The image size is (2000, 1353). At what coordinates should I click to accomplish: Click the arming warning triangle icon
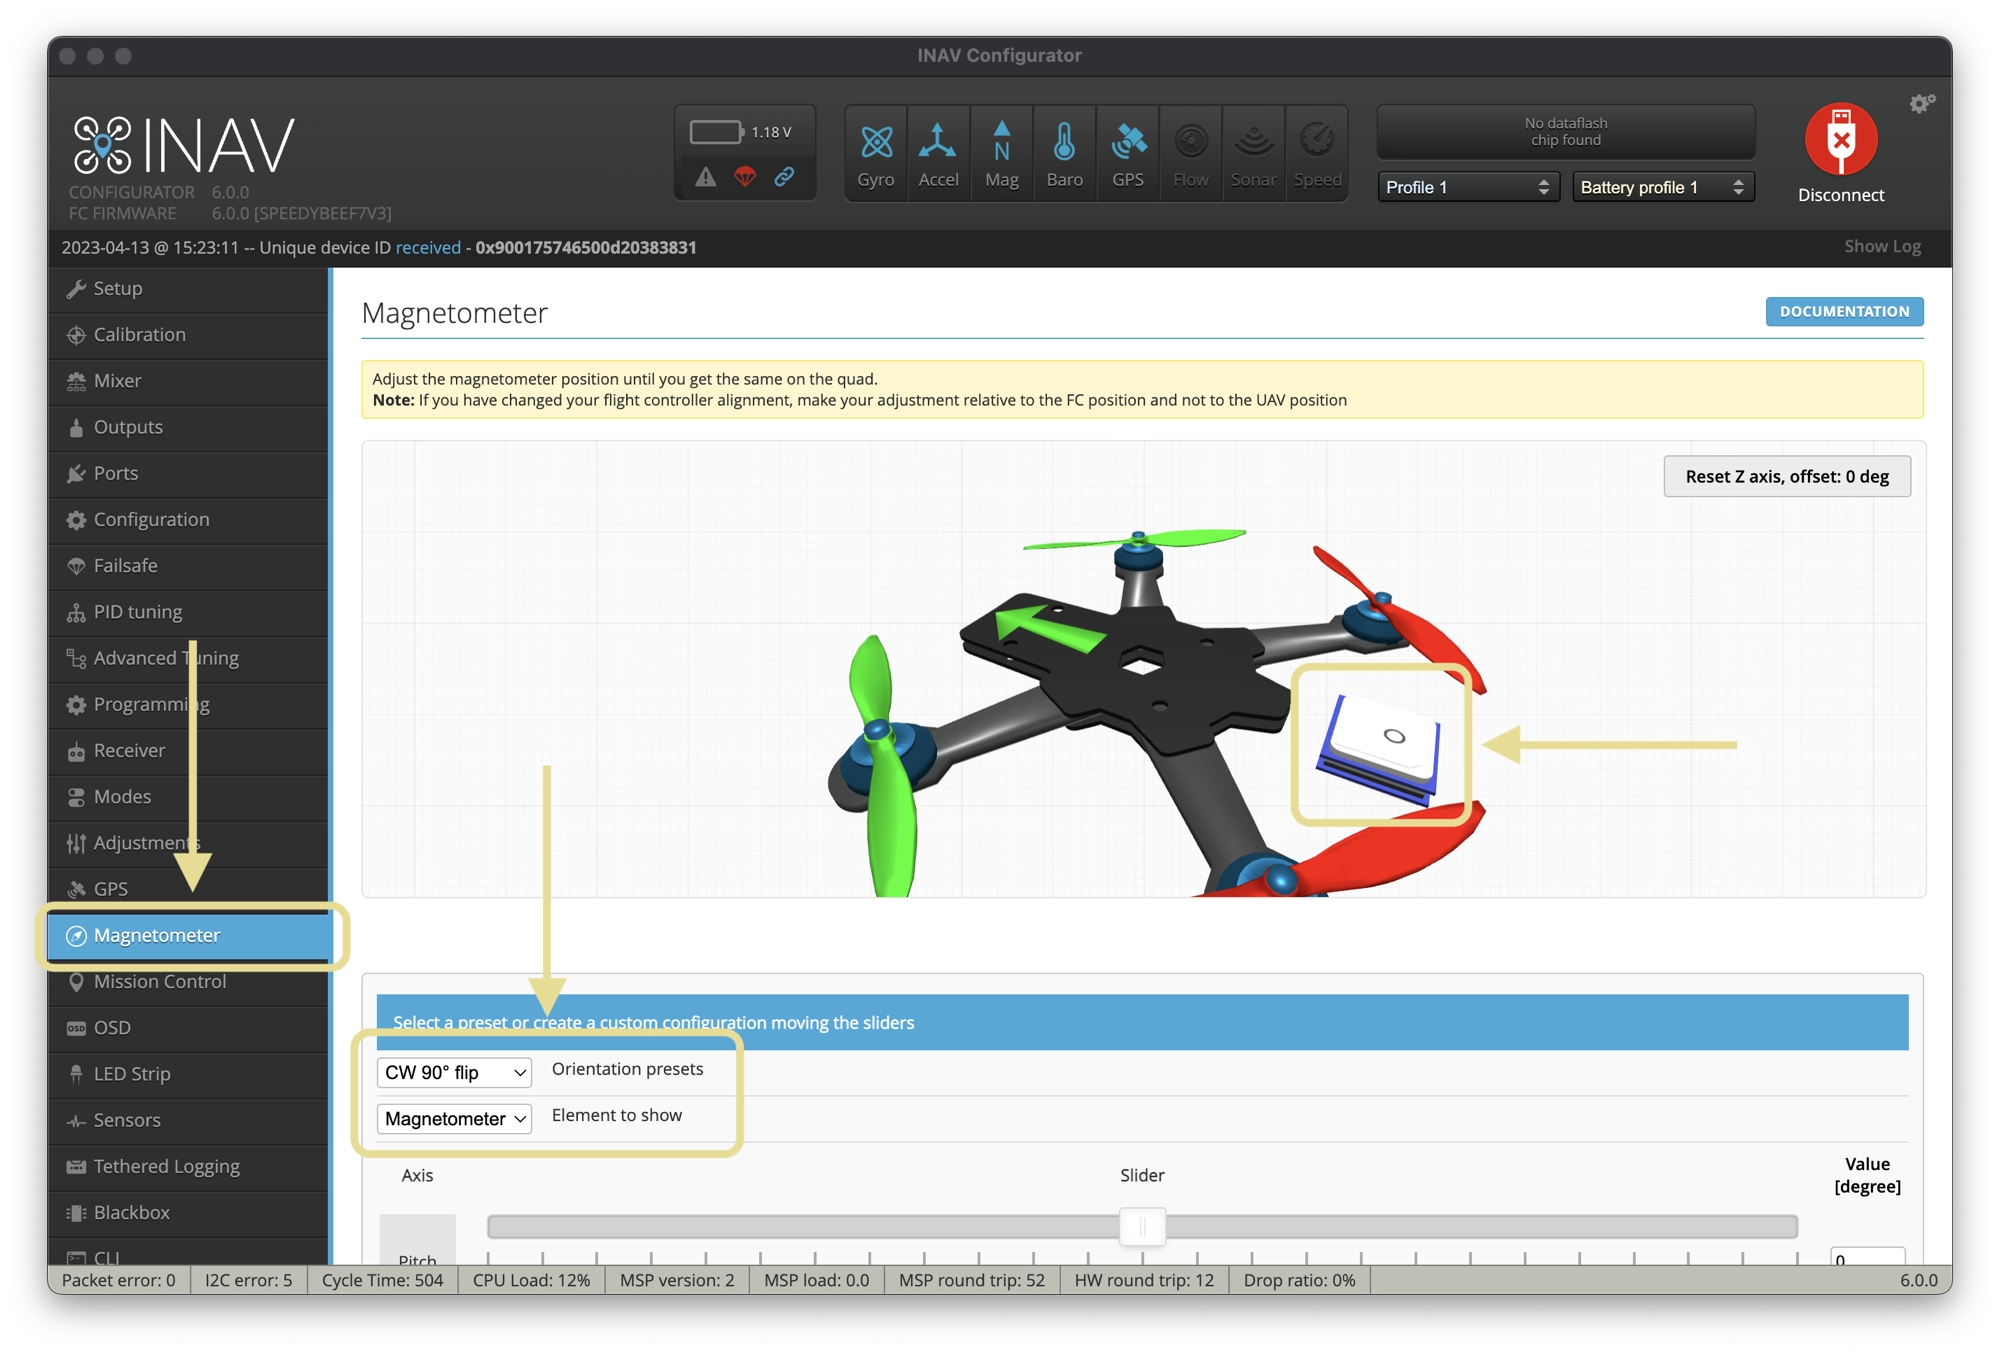click(x=706, y=177)
